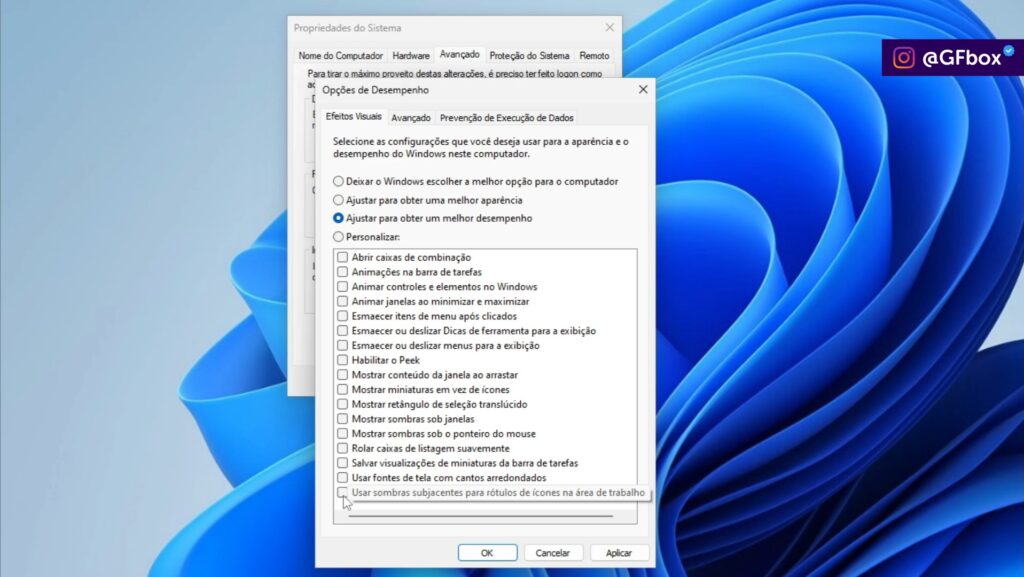Enable 'Rolar caixas de listagem suavemente'
Image resolution: width=1024 pixels, height=577 pixels.
pos(342,448)
